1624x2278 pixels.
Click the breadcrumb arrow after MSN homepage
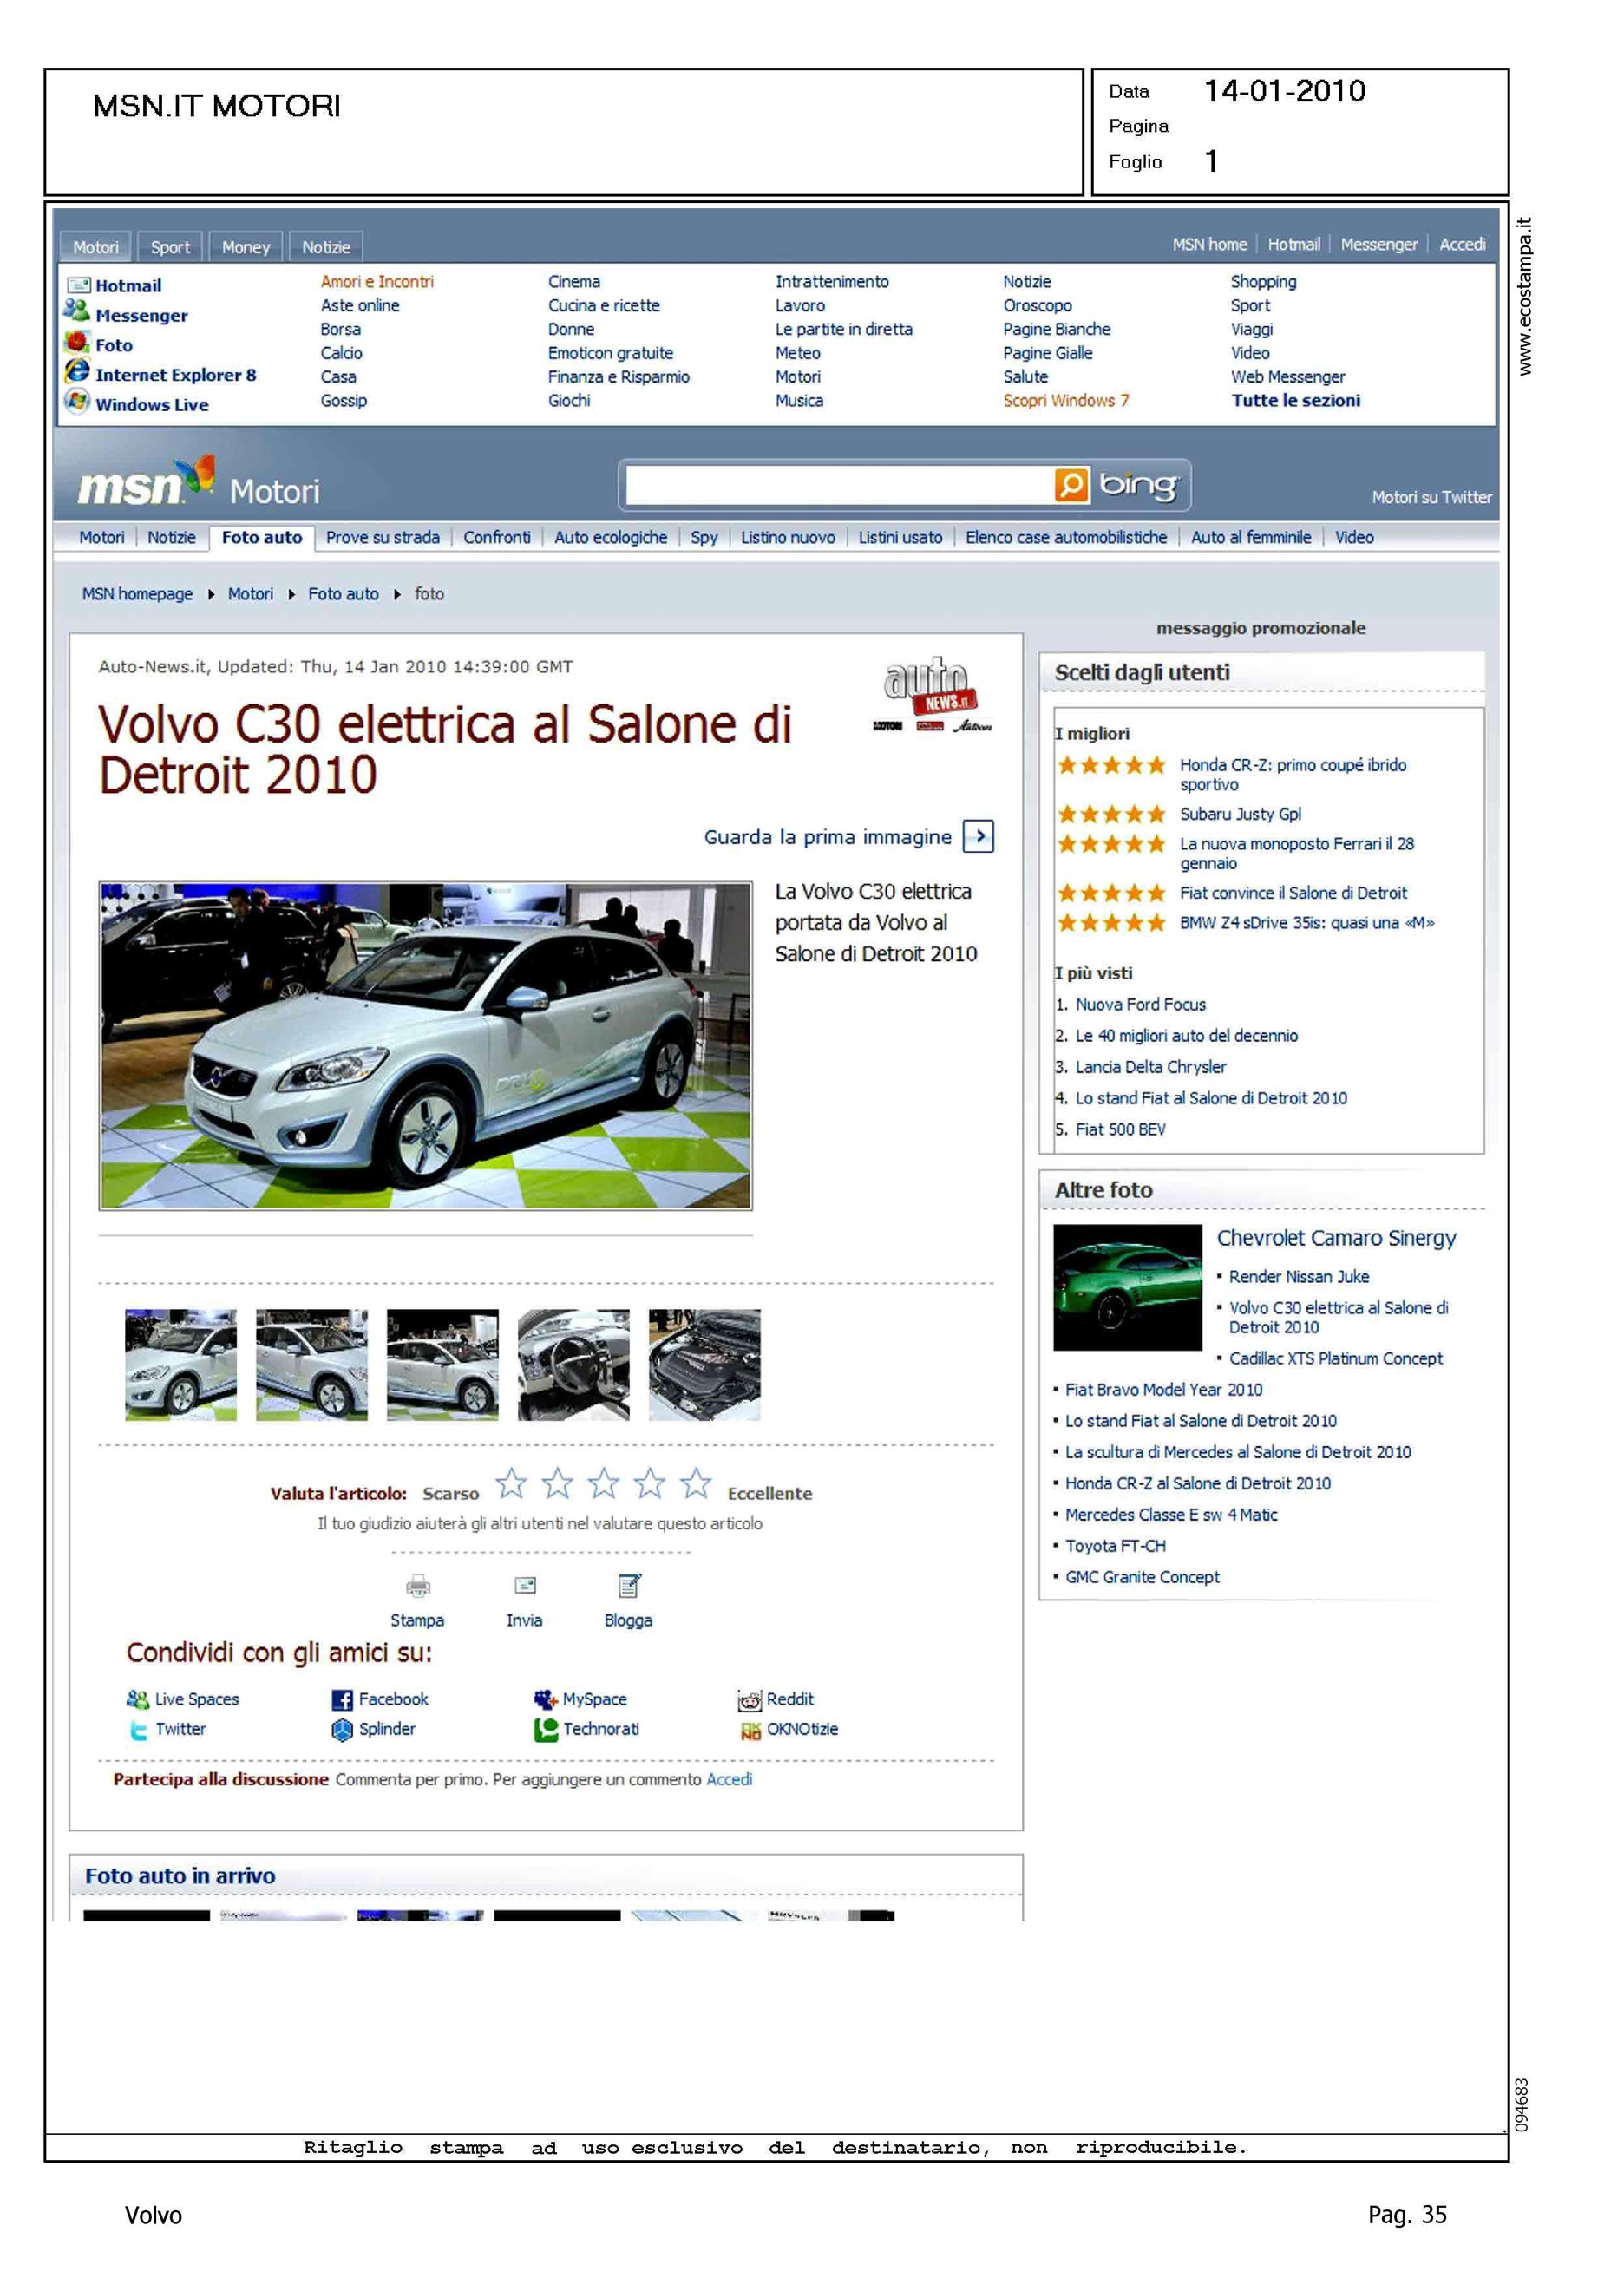tap(211, 594)
